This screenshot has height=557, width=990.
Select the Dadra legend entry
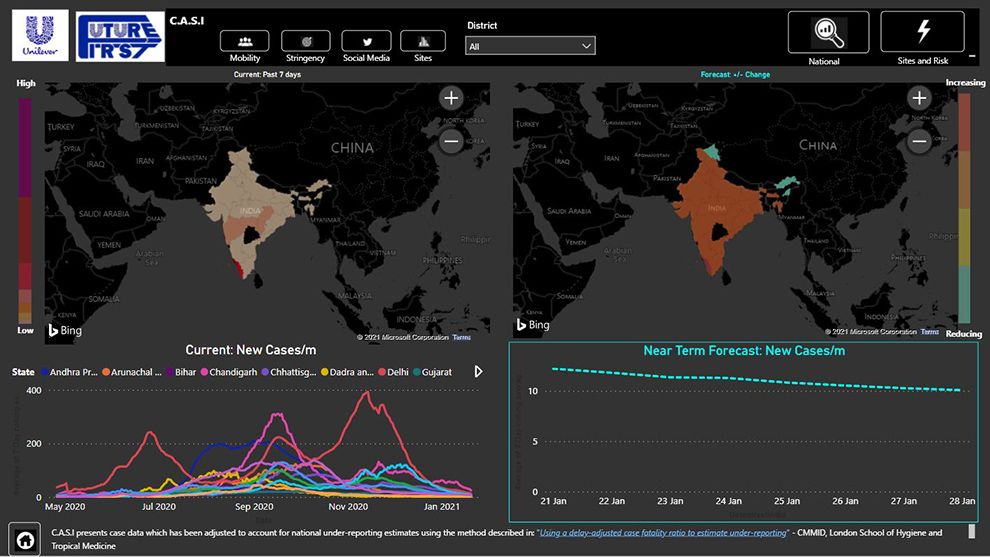[x=347, y=372]
